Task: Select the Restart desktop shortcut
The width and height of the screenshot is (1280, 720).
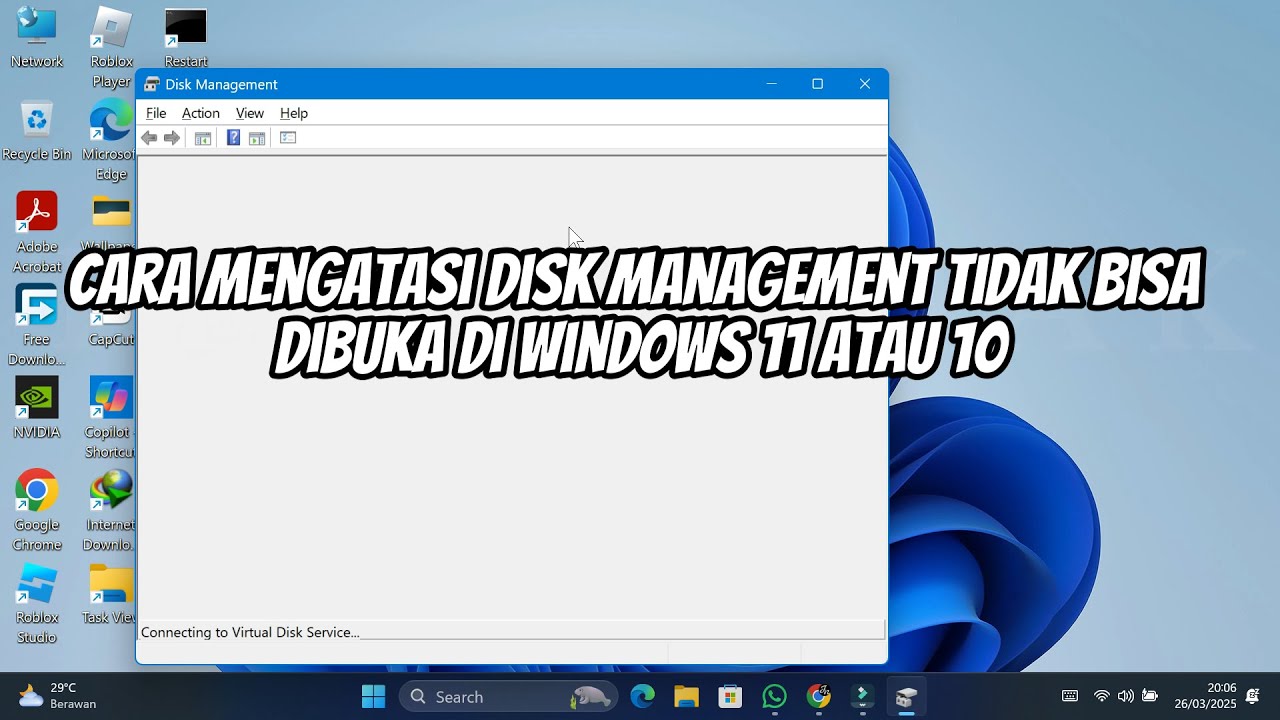Action: pyautogui.click(x=186, y=38)
